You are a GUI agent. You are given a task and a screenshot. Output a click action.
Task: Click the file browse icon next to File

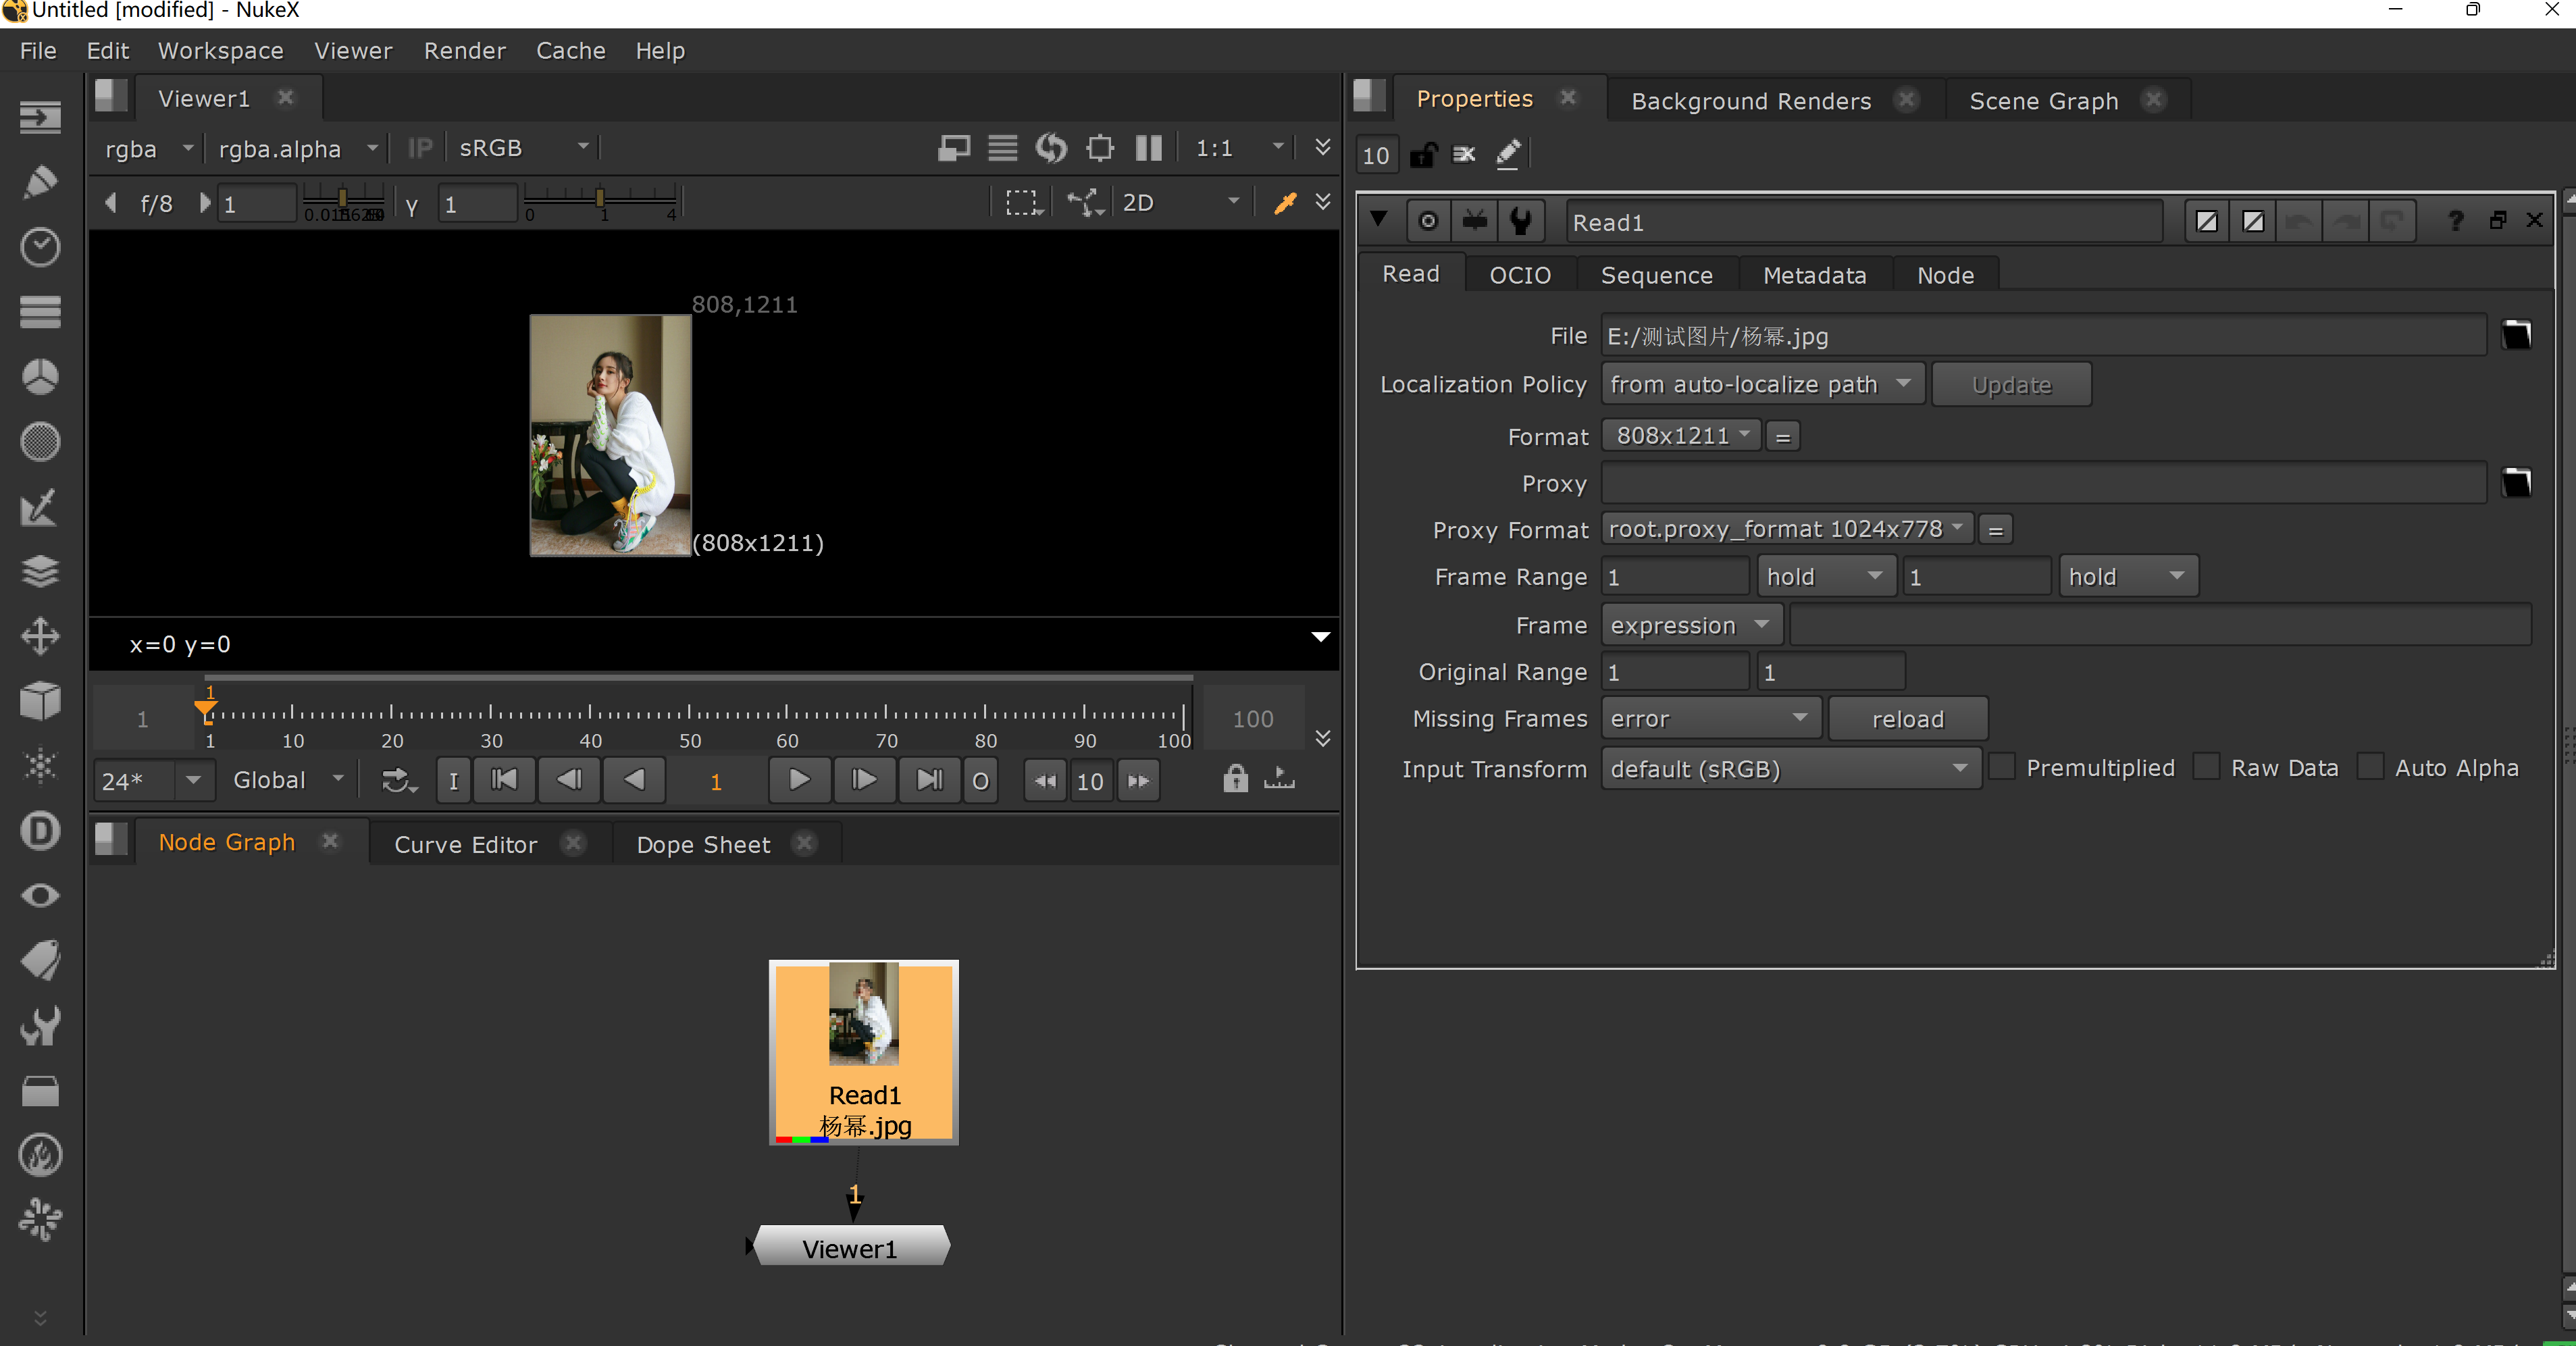coord(2516,336)
